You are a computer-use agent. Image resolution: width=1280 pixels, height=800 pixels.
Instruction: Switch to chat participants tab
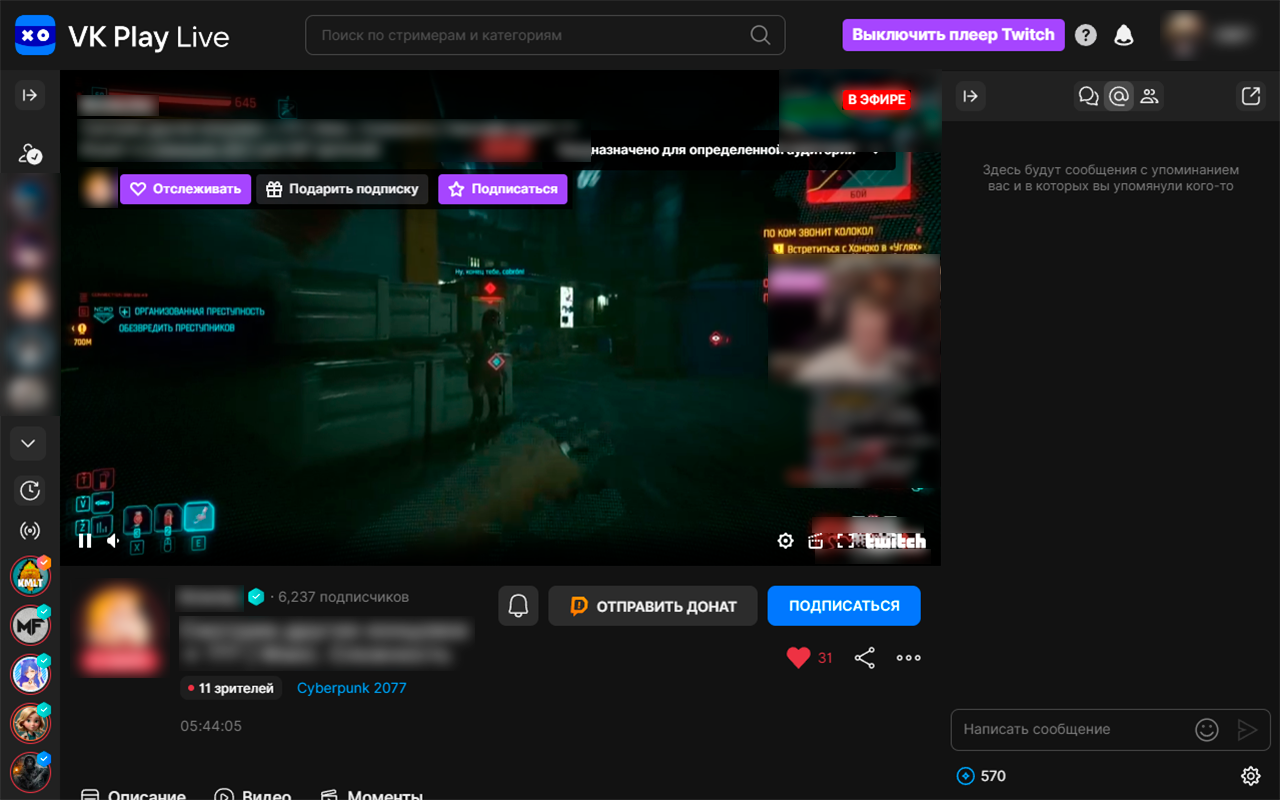point(1149,96)
